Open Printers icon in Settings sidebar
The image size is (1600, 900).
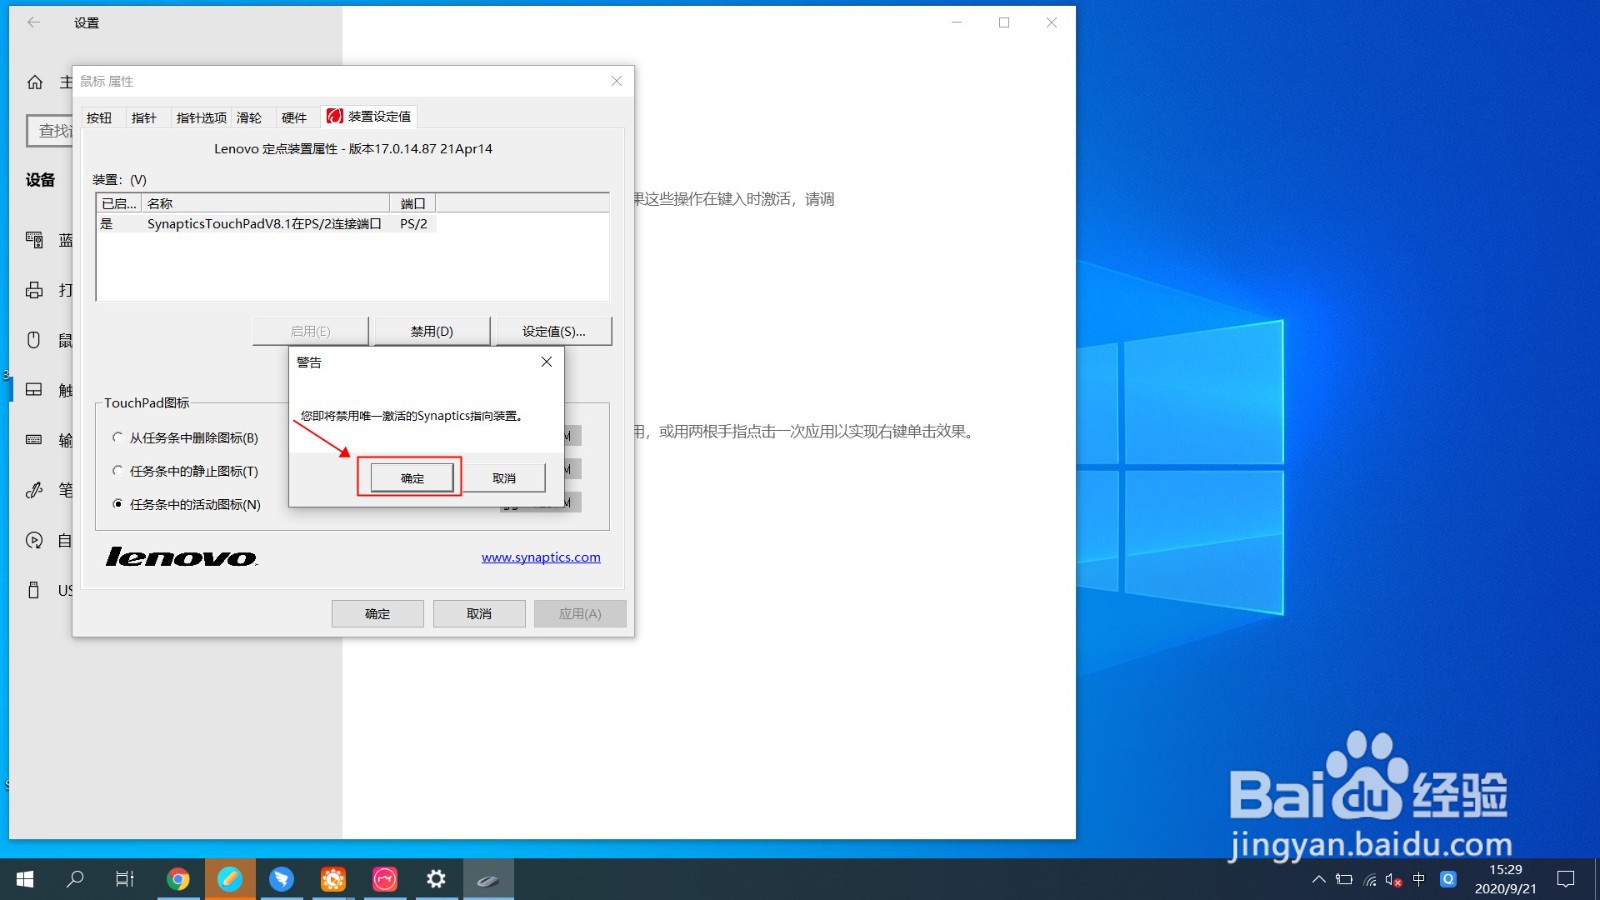[x=34, y=290]
